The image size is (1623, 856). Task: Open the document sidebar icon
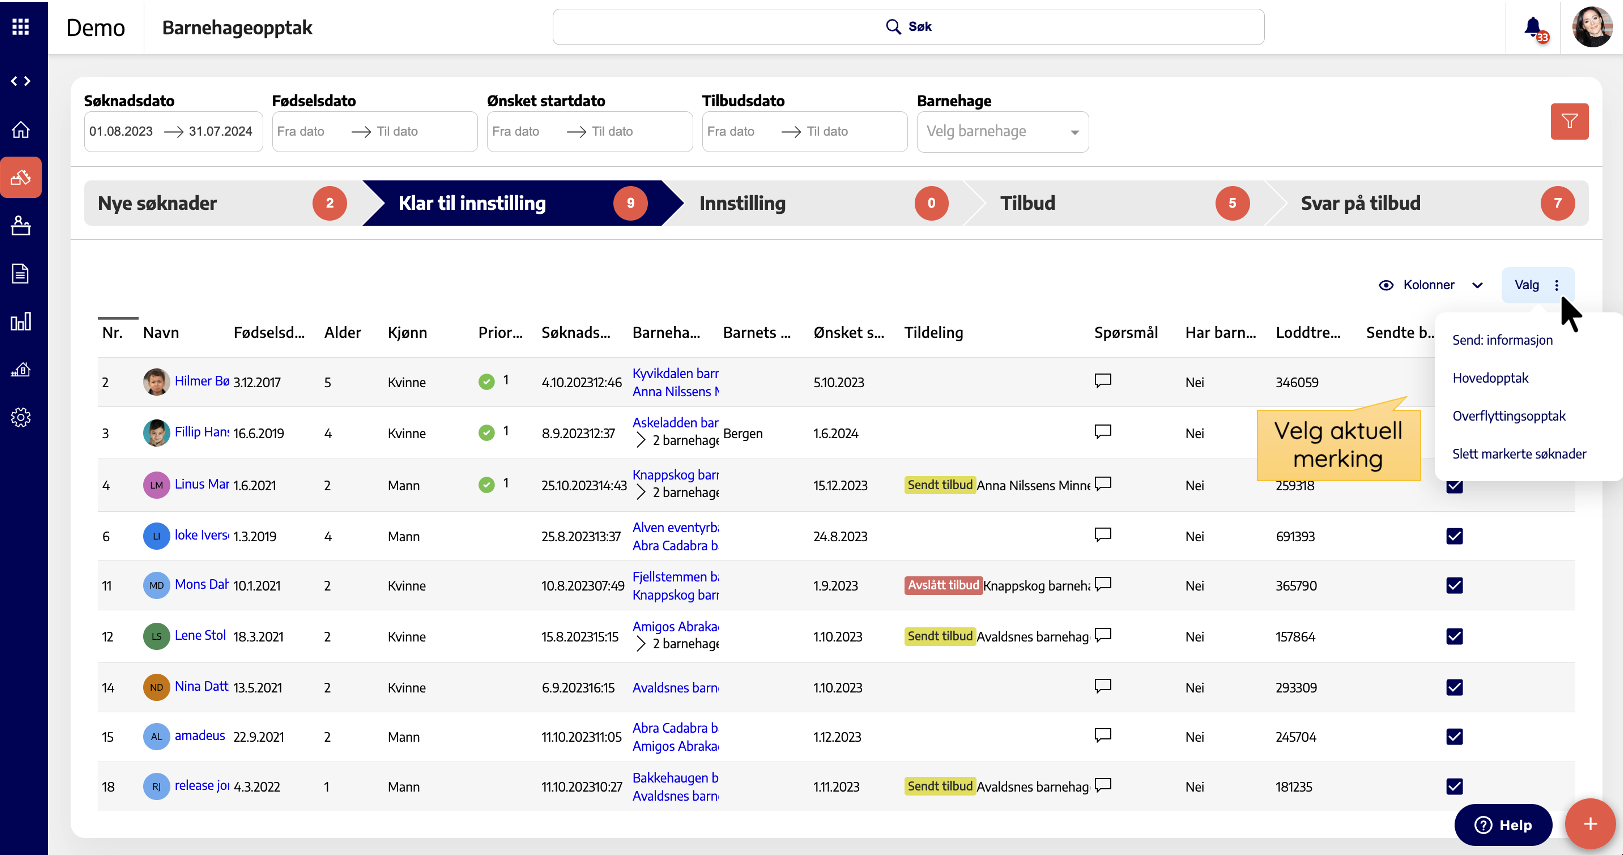click(21, 273)
